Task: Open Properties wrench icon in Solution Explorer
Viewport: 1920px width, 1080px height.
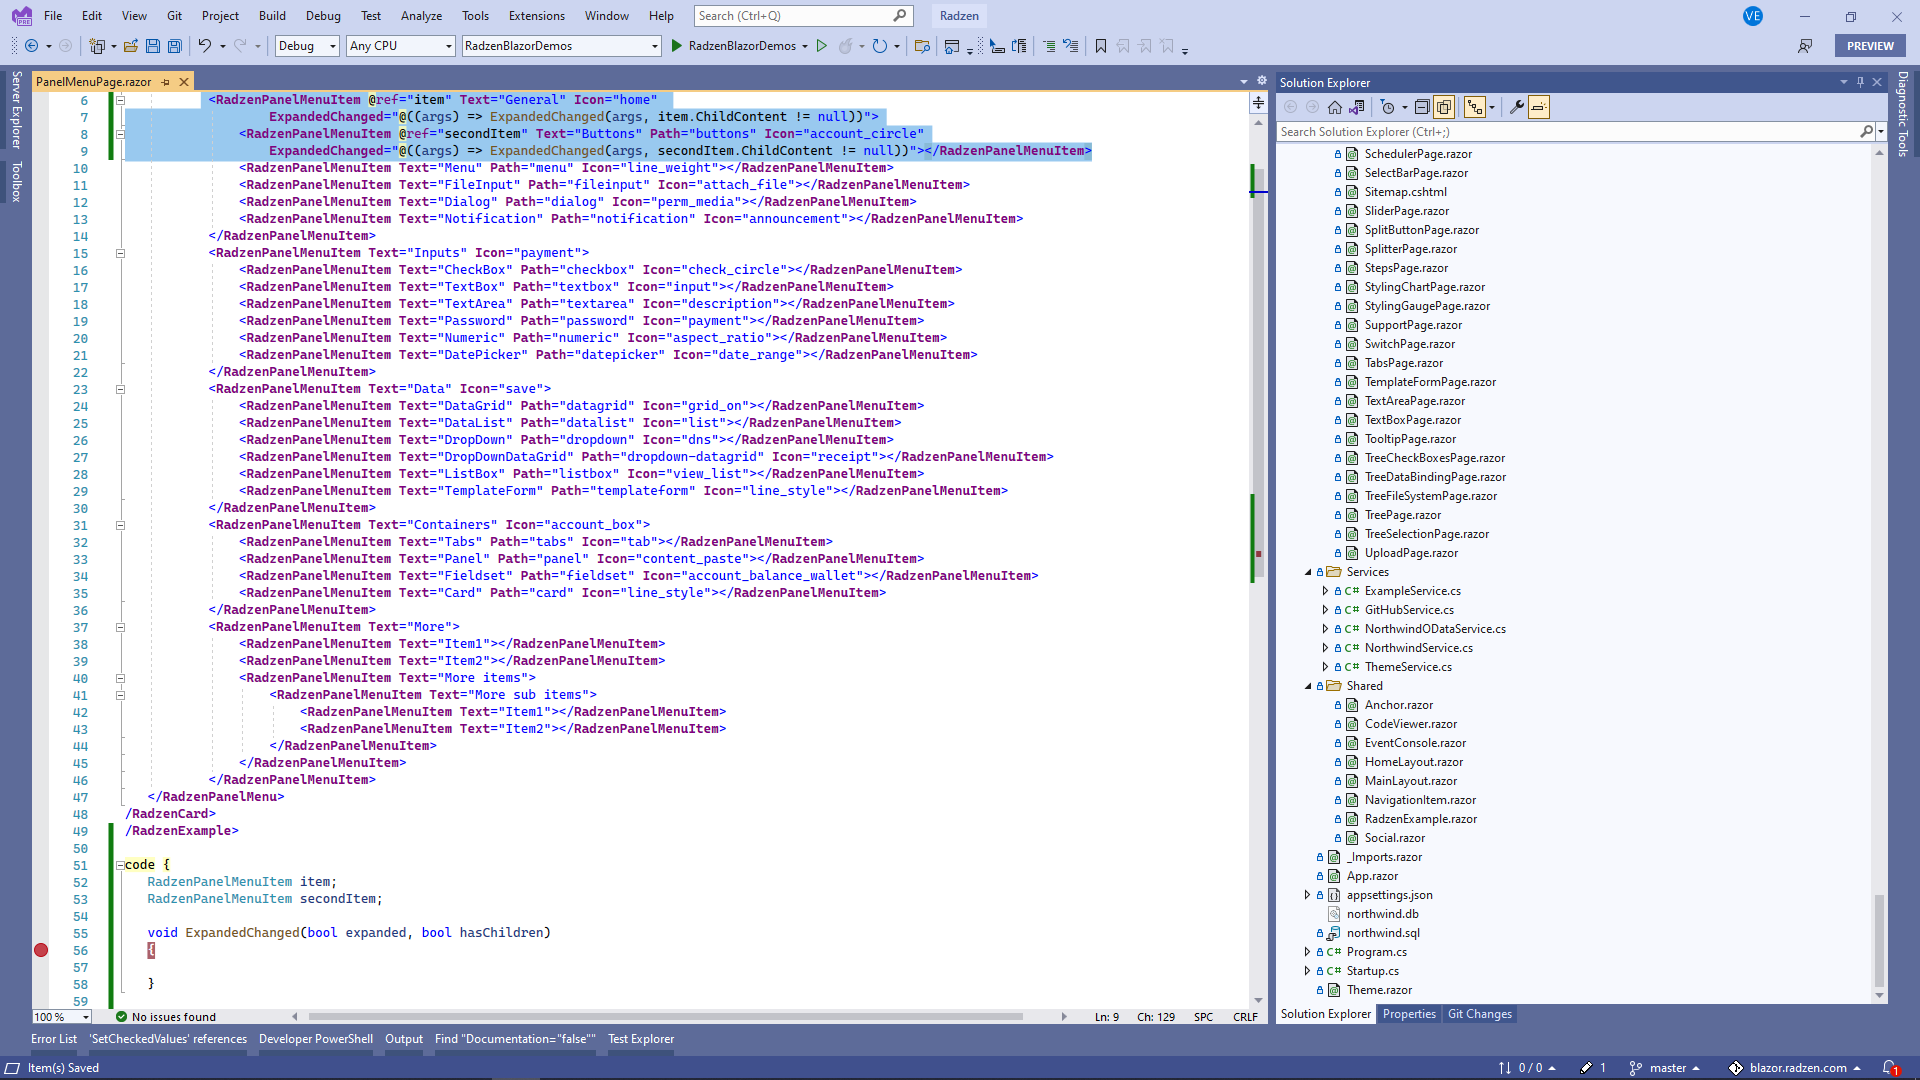Action: tap(1517, 107)
